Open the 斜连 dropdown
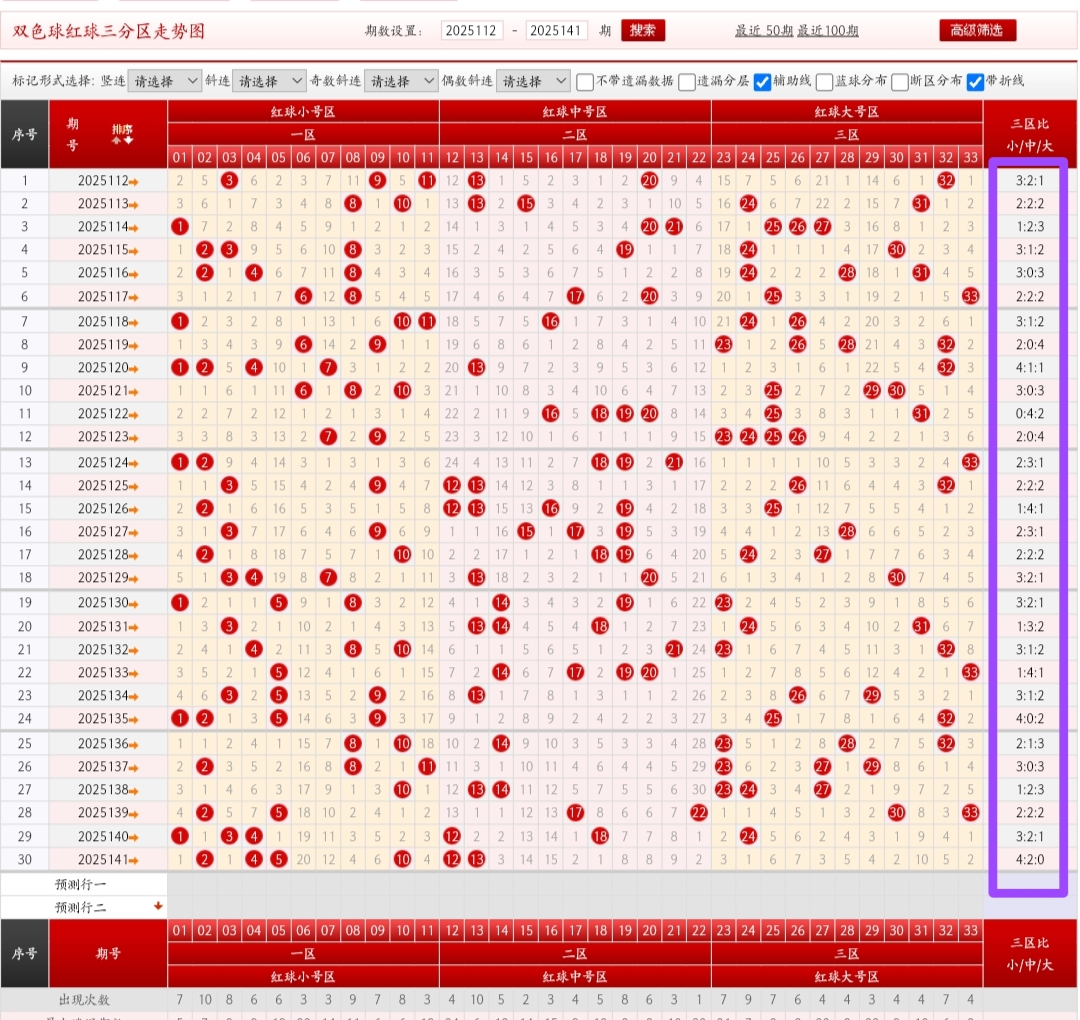The width and height of the screenshot is (1080, 1020). click(x=269, y=81)
